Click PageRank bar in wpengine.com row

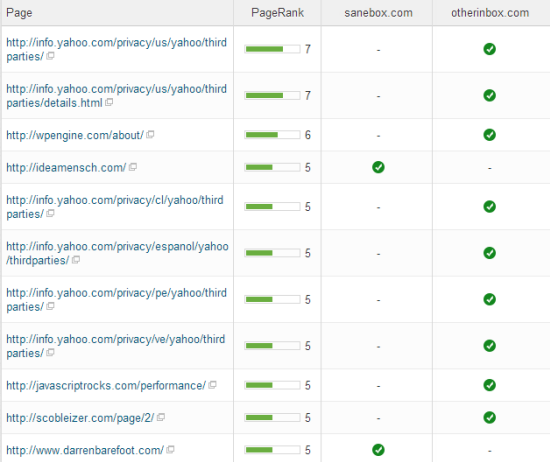(272, 135)
